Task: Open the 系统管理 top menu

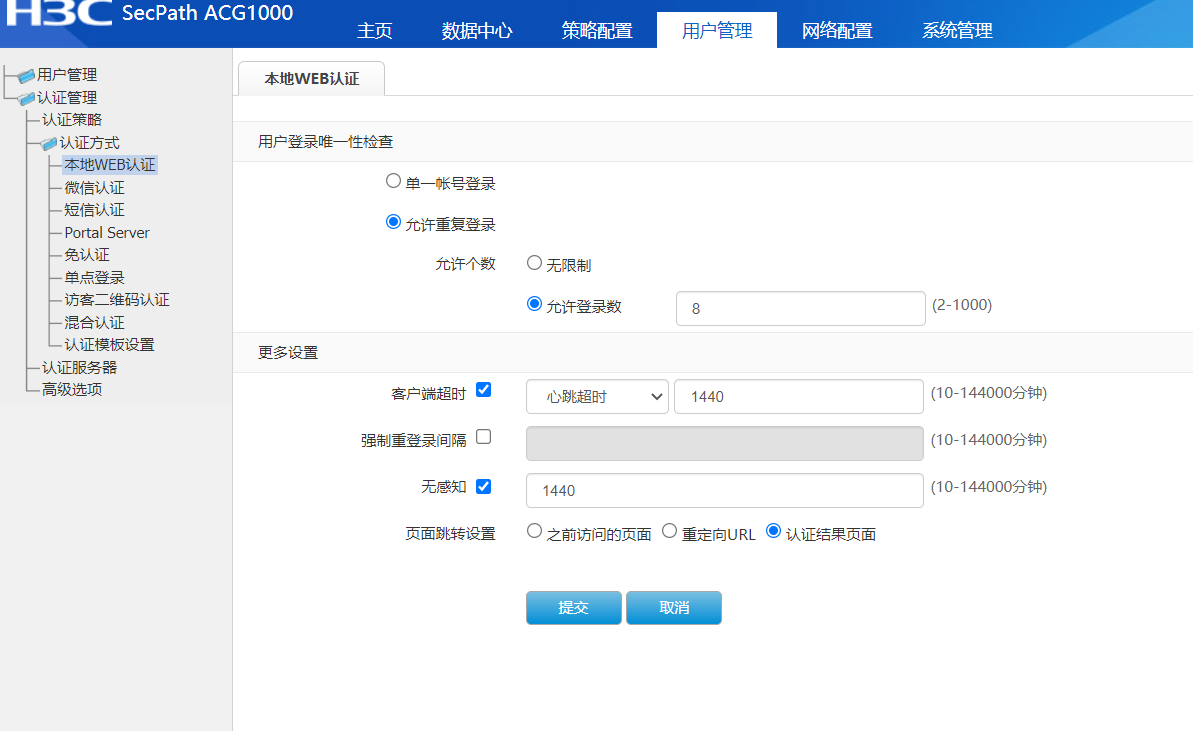Action: click(957, 30)
